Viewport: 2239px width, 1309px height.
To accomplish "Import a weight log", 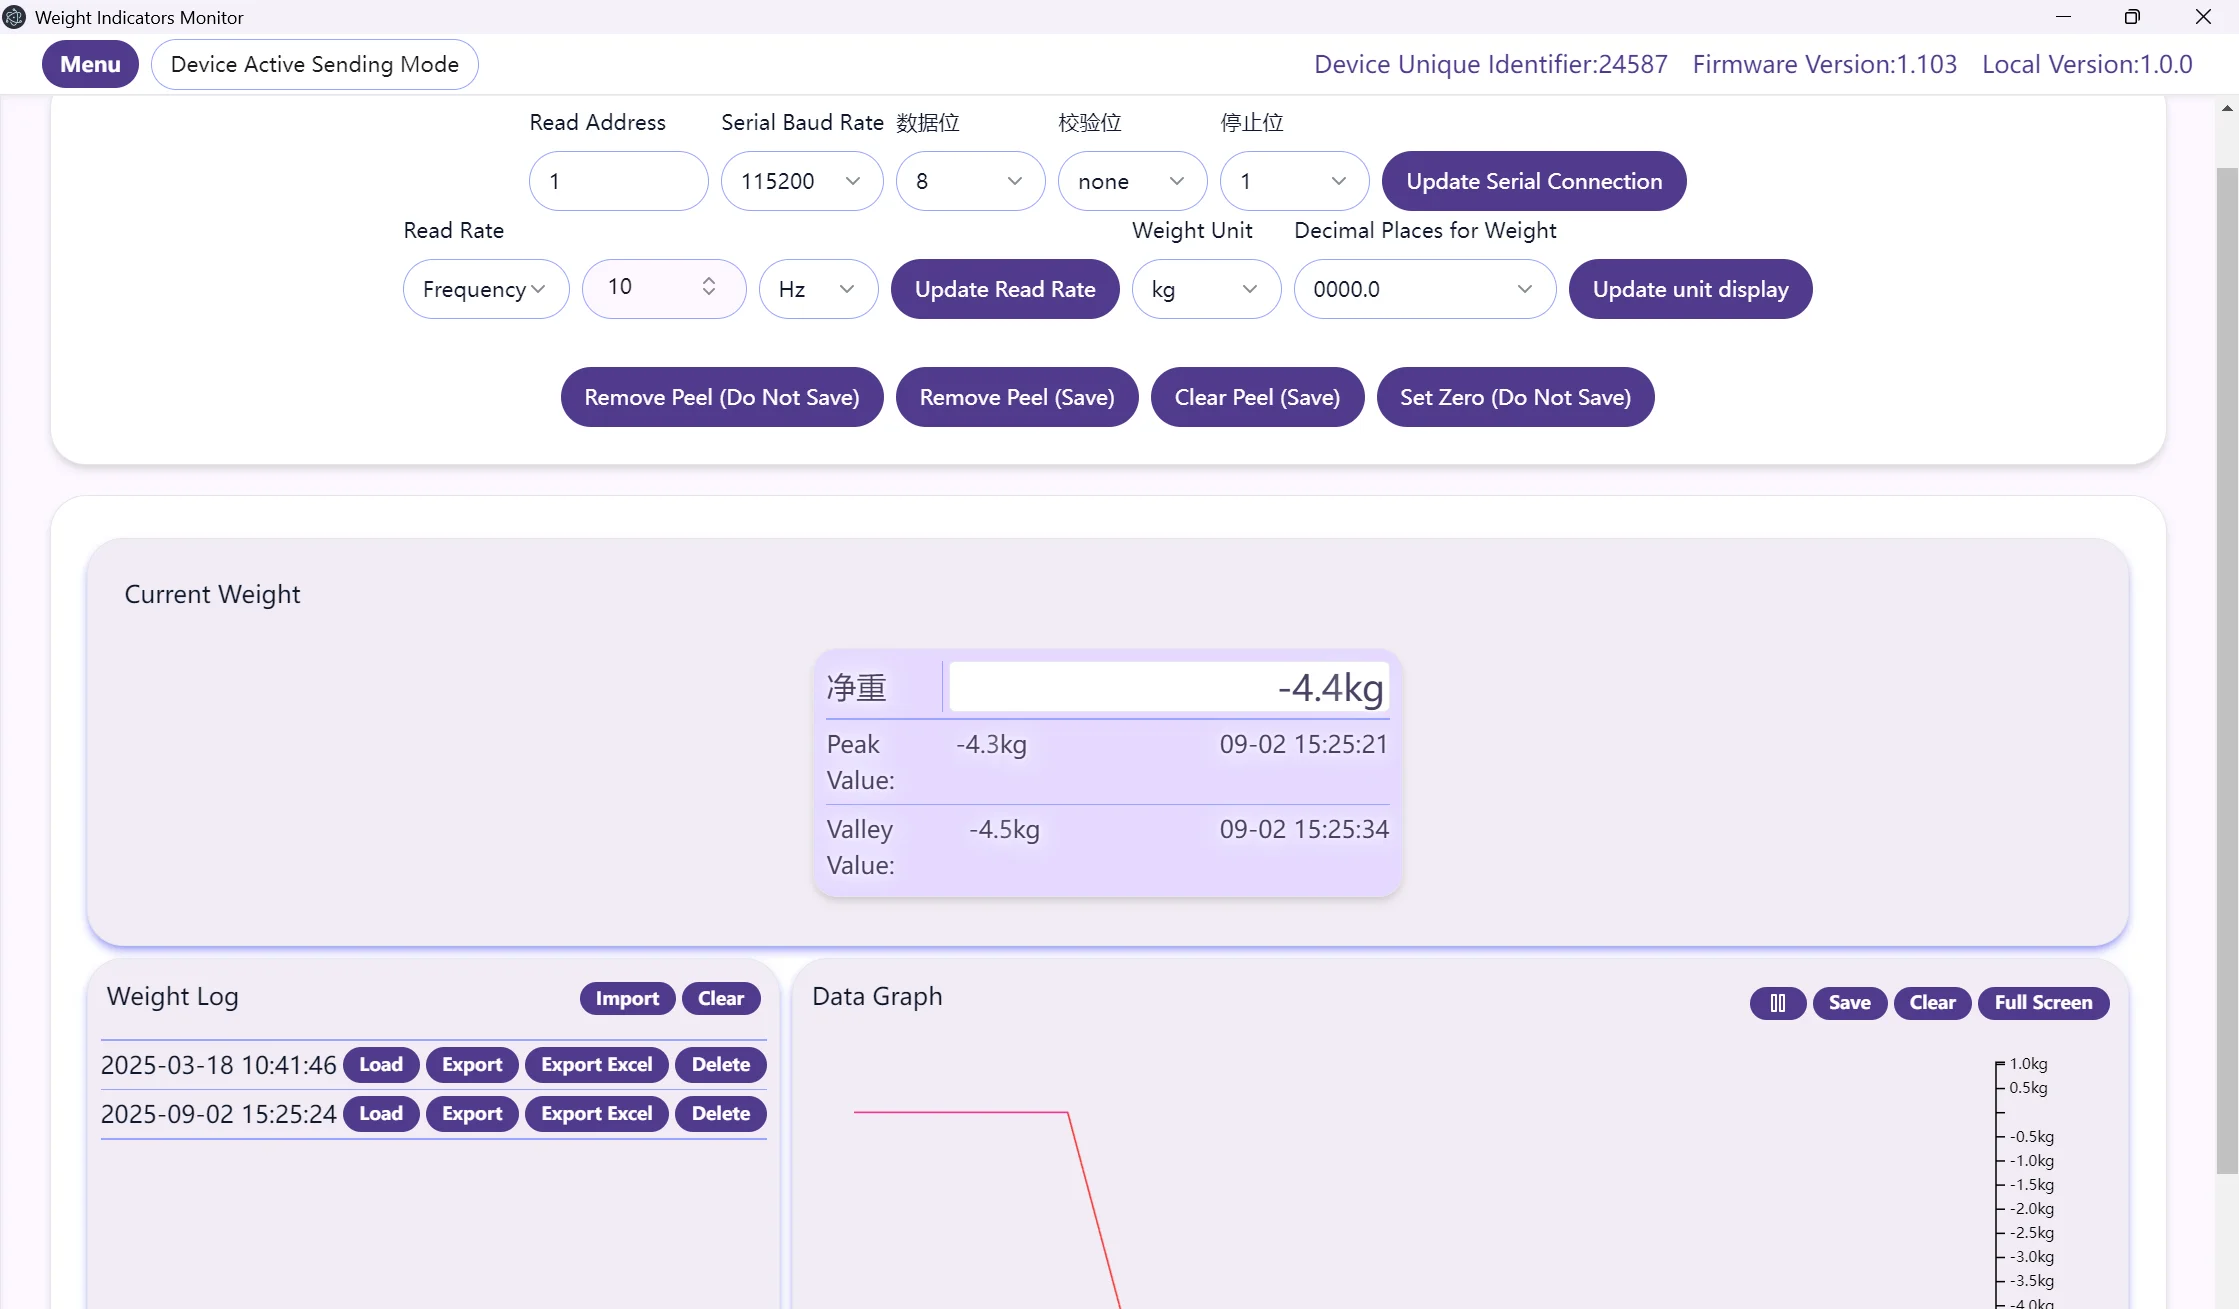I will pos(627,998).
